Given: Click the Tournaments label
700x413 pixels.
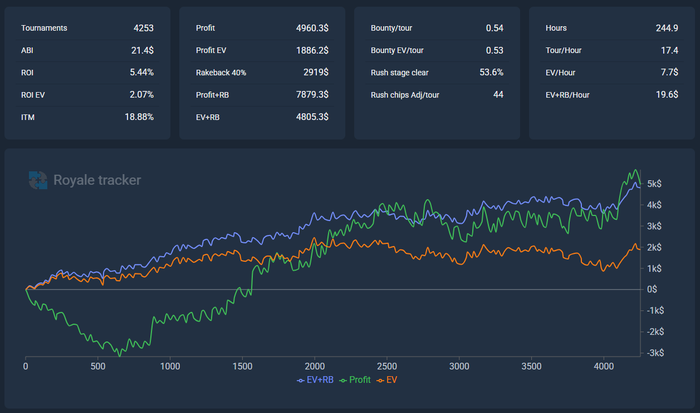Looking at the screenshot, I should (44, 28).
